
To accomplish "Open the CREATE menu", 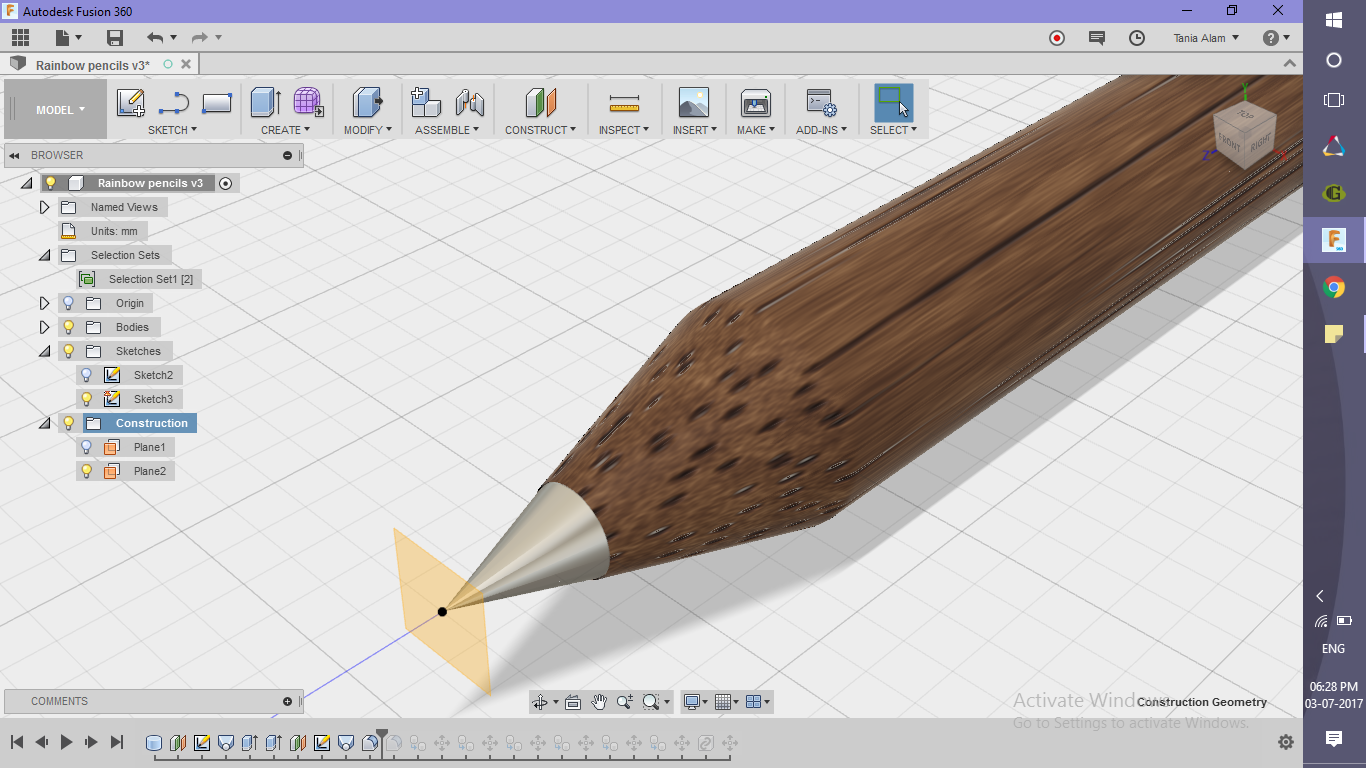I will 285,130.
